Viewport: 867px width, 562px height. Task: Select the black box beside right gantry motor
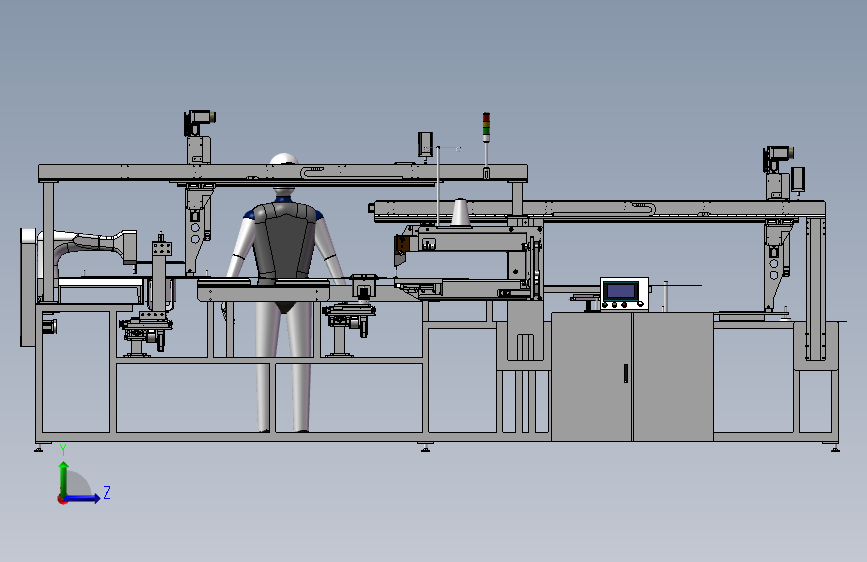point(798,179)
